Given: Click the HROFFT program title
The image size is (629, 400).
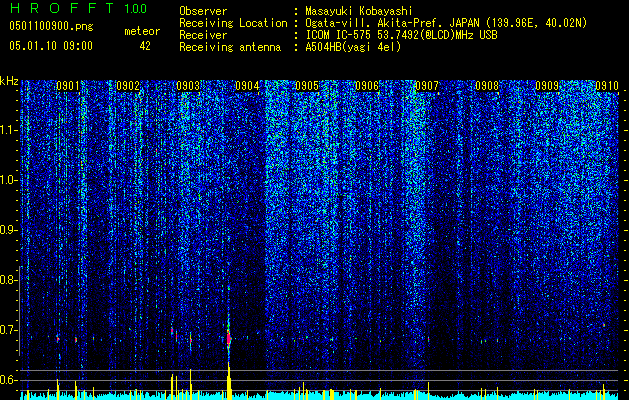Looking at the screenshot, I should click(x=61, y=8).
